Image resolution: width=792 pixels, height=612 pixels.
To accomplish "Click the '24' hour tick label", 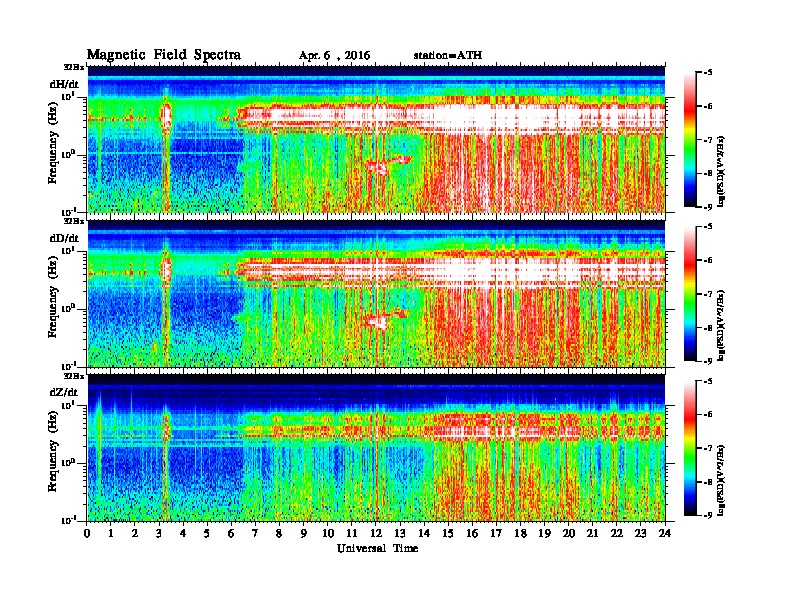I will (665, 534).
